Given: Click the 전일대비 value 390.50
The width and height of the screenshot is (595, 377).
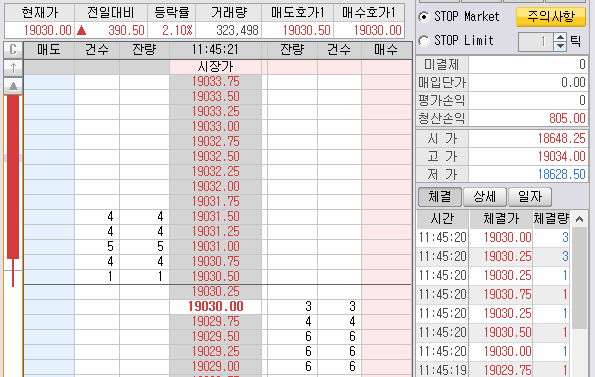Looking at the screenshot, I should click(x=126, y=30).
